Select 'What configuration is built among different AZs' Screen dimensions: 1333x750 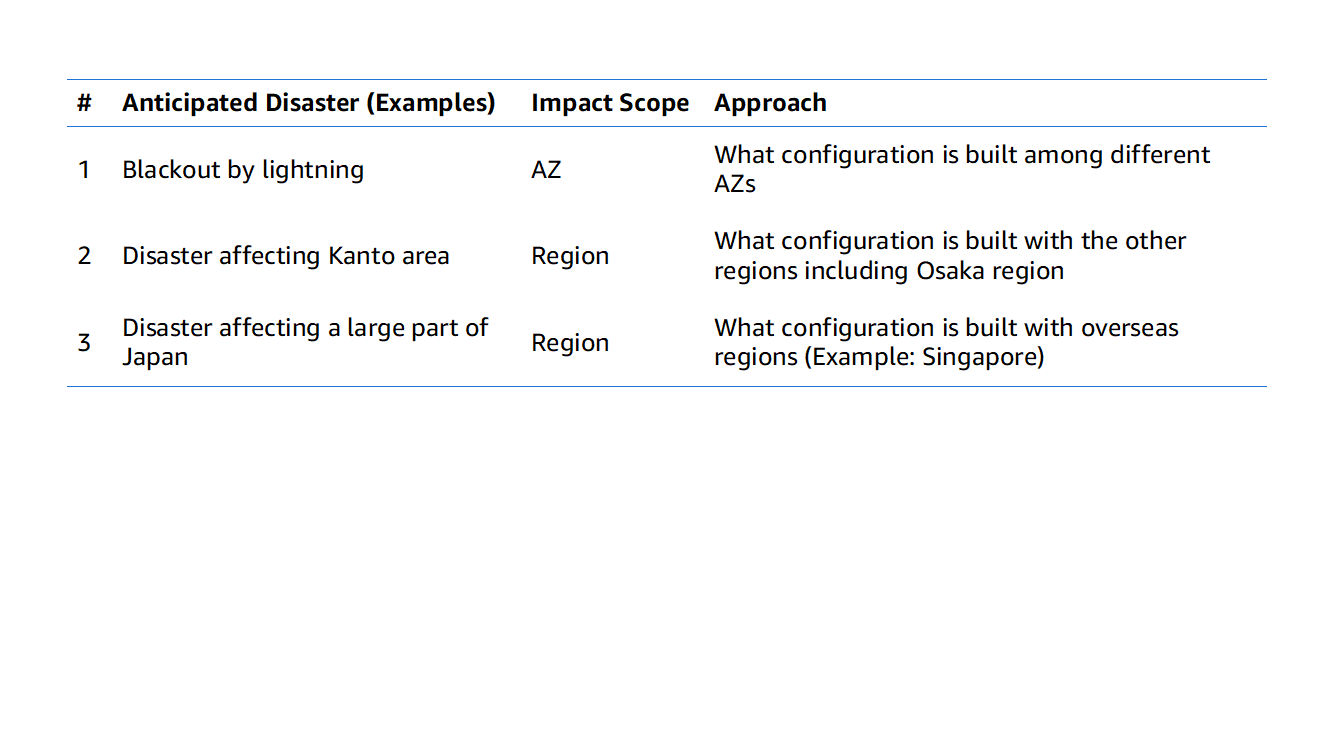coord(962,169)
